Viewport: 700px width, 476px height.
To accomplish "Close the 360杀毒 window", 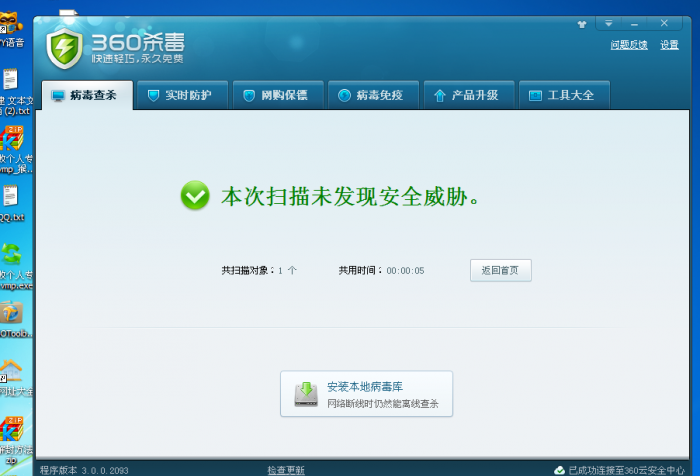I will tap(664, 23).
